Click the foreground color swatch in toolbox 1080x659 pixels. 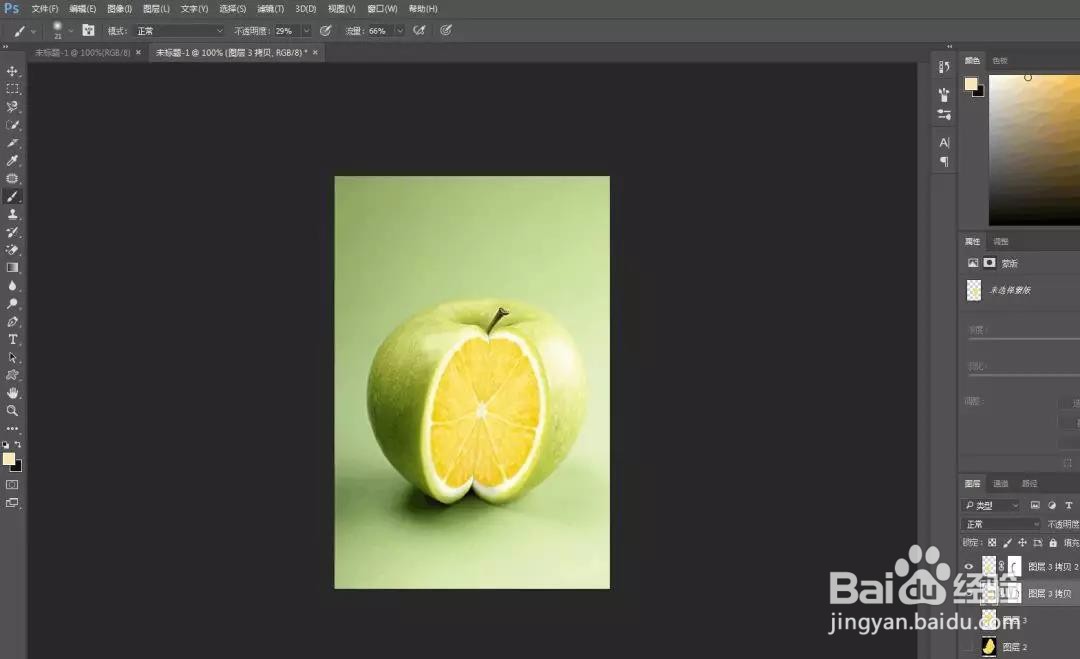[x=8, y=459]
